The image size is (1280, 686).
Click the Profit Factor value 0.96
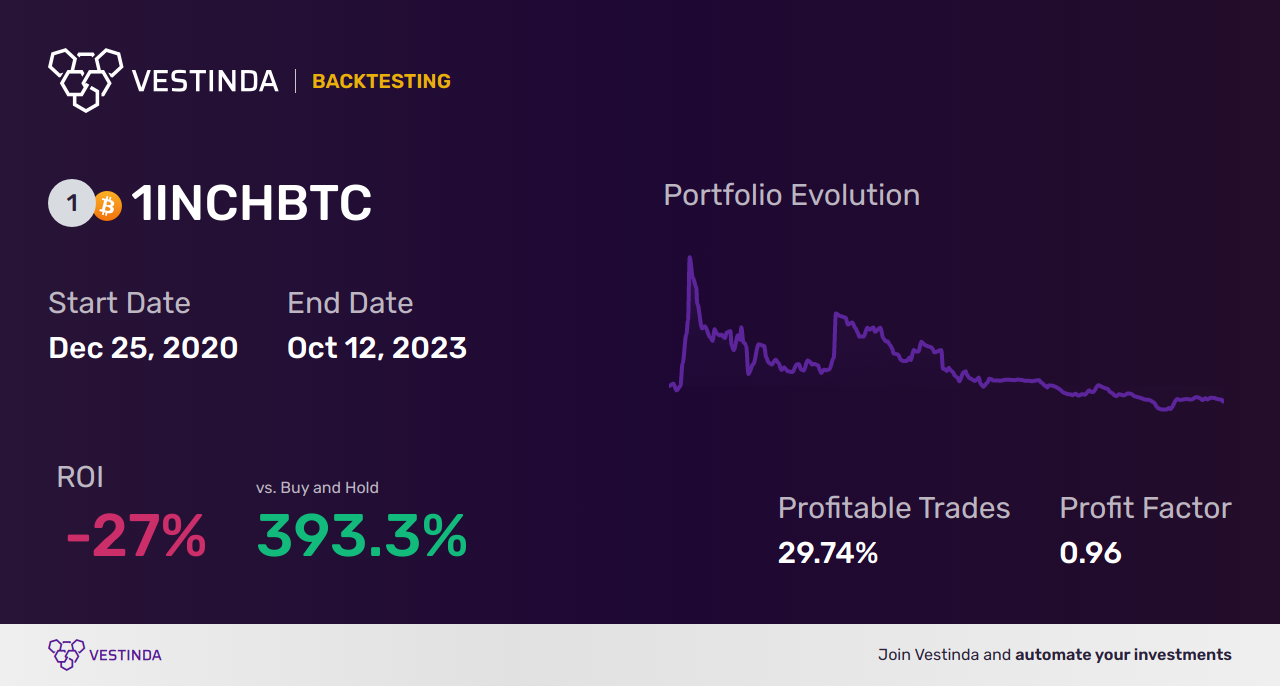(1090, 553)
